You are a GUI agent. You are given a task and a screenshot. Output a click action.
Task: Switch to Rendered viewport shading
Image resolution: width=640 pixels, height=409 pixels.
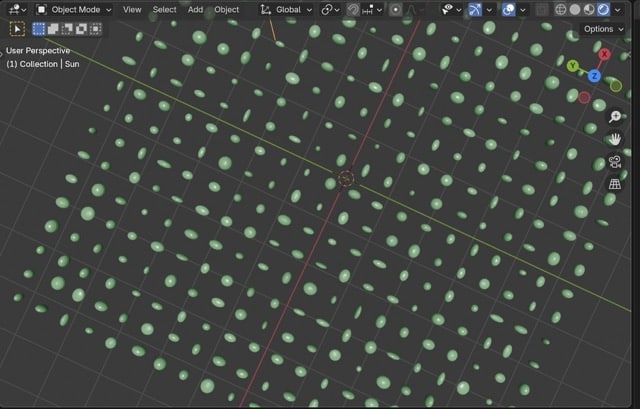603,9
